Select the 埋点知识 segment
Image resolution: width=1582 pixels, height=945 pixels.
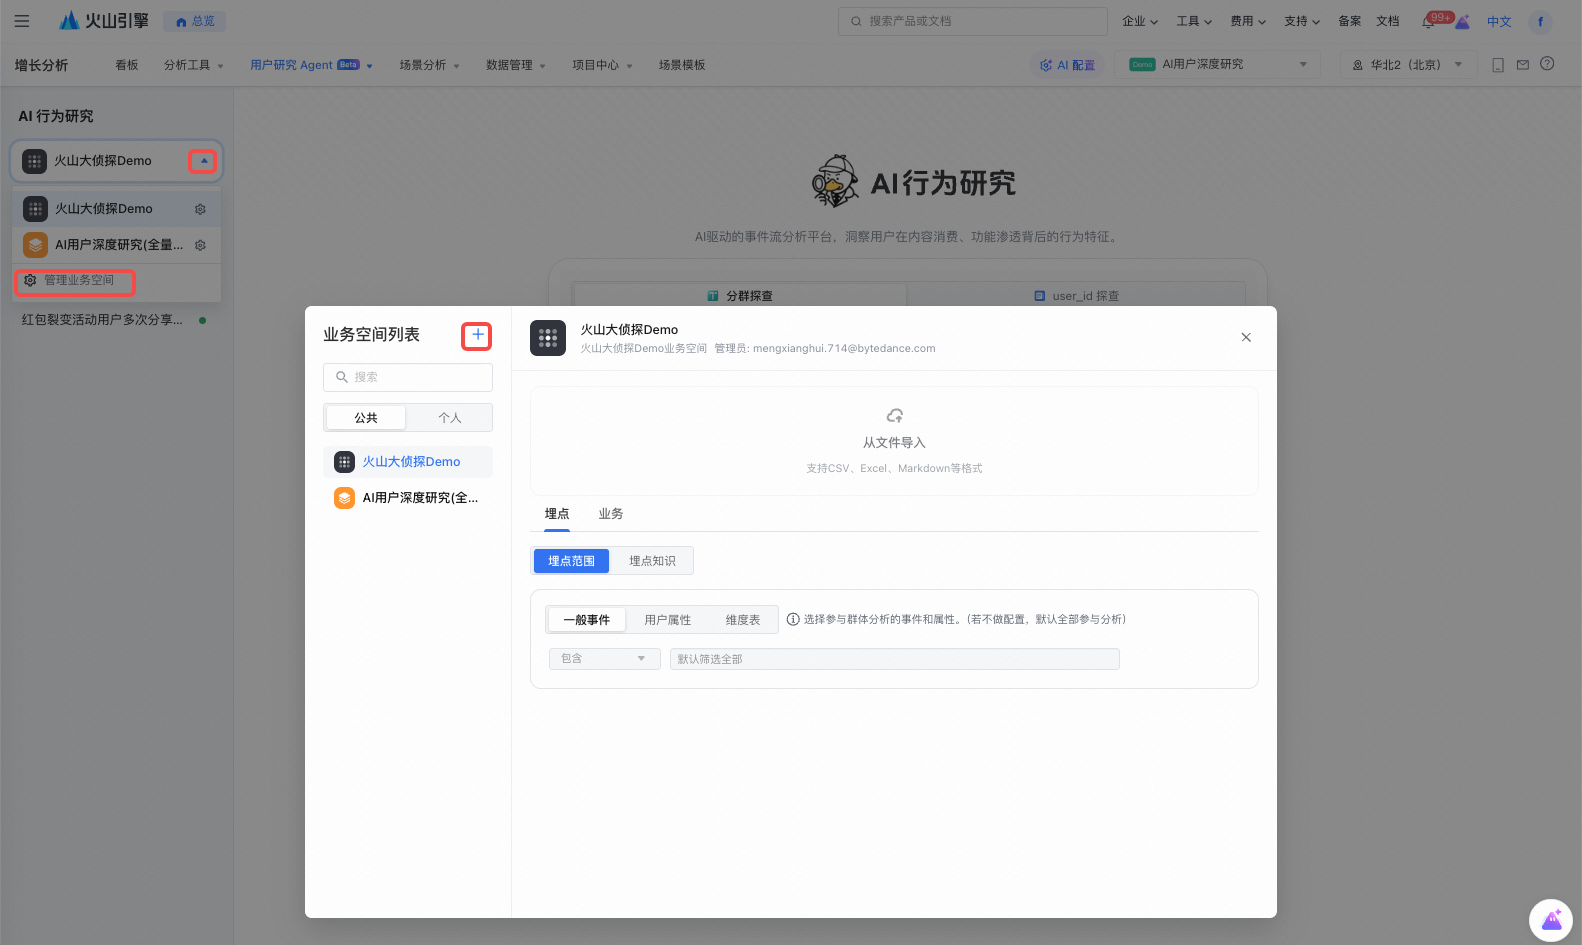tap(652, 561)
